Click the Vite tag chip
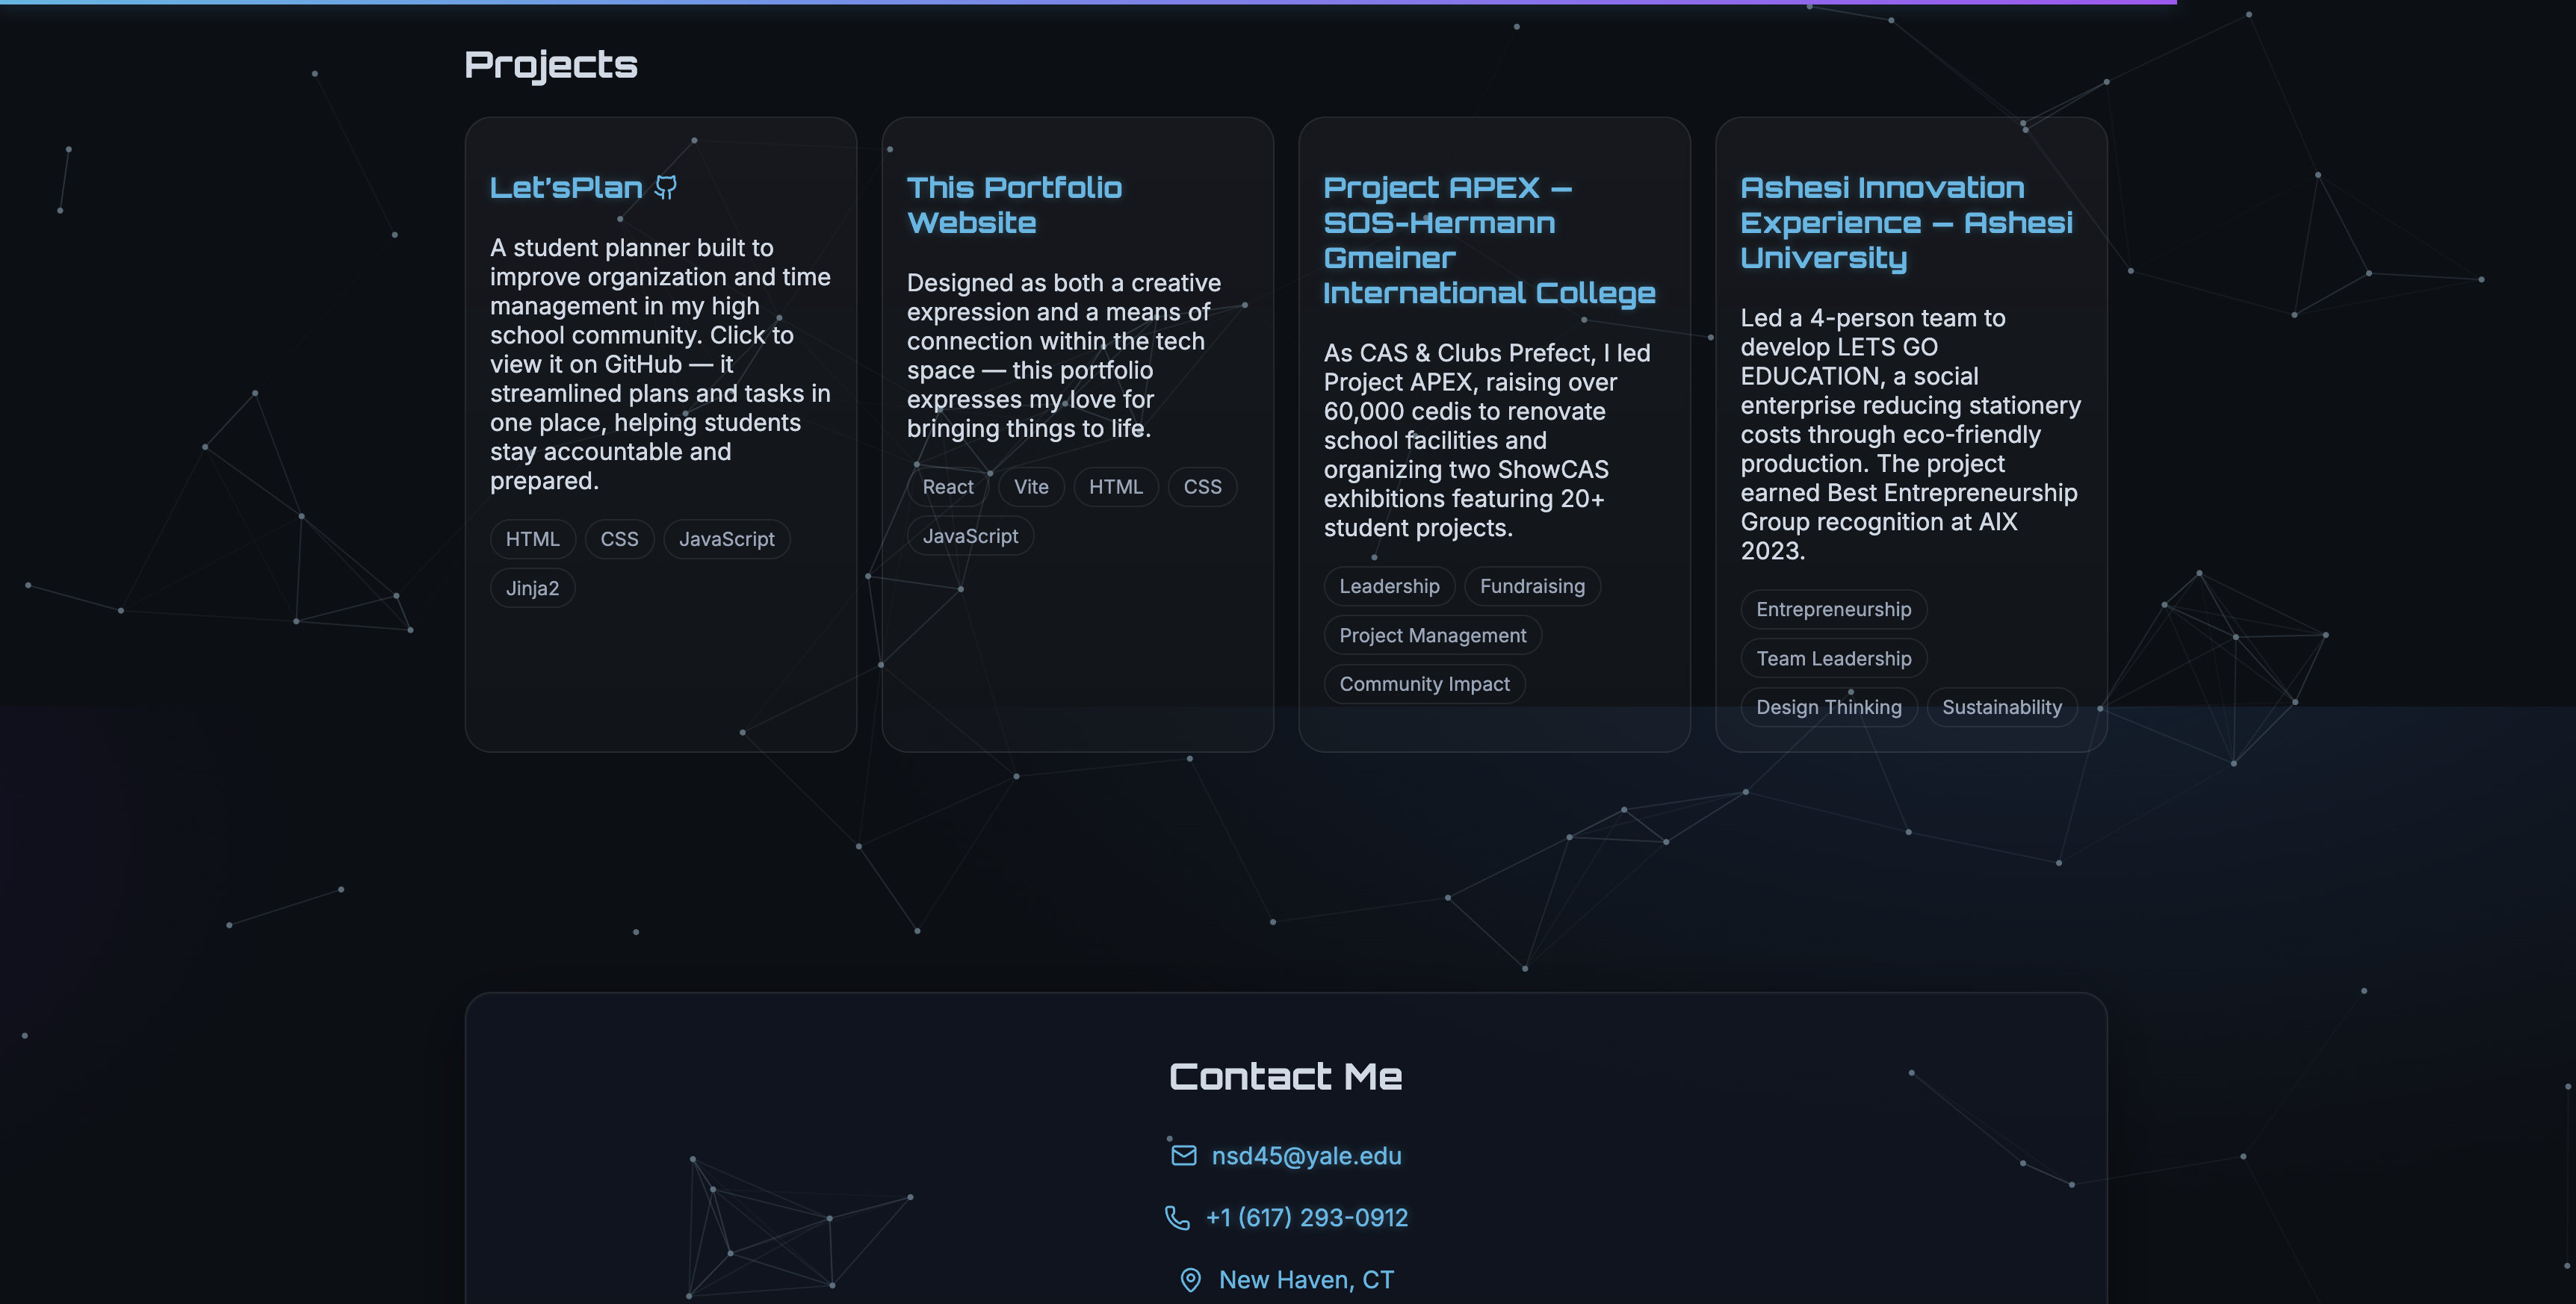 point(1031,487)
